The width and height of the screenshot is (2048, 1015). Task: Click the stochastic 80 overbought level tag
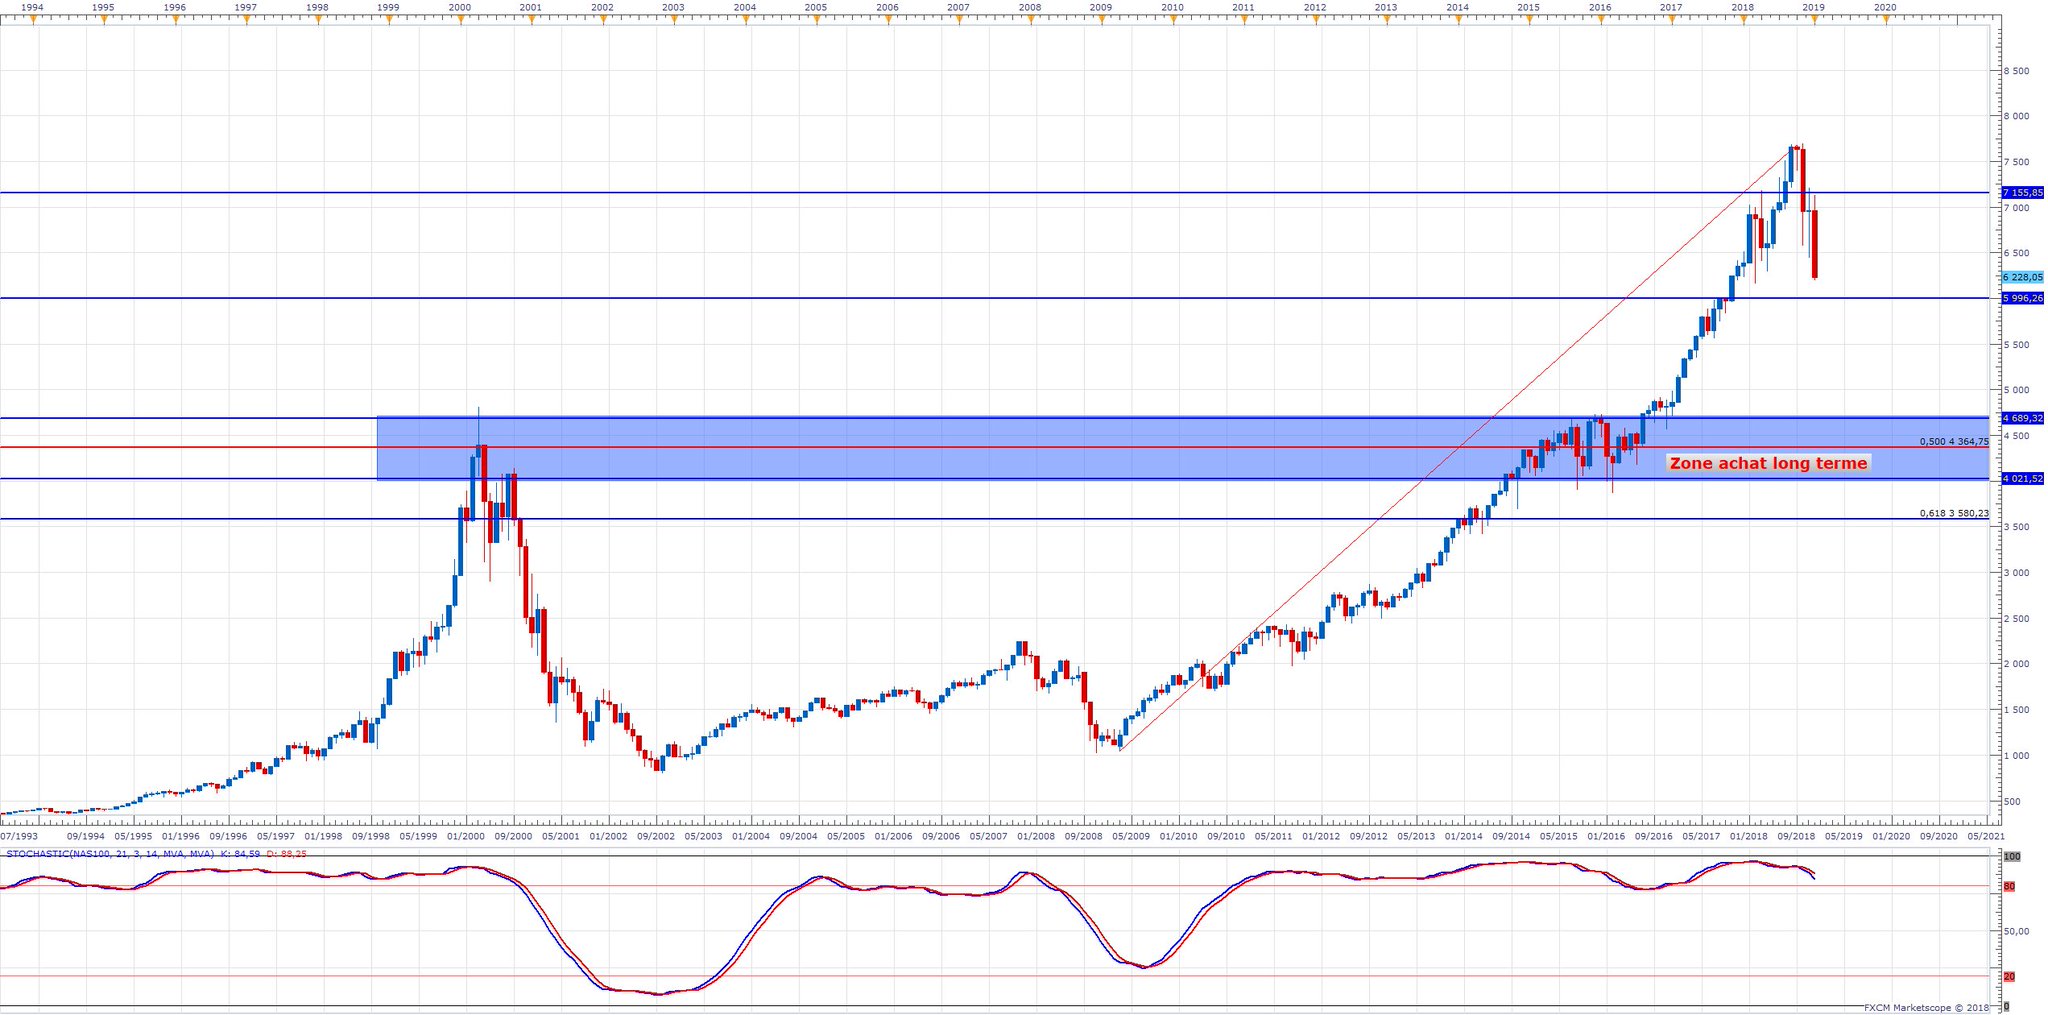[x=2009, y=887]
